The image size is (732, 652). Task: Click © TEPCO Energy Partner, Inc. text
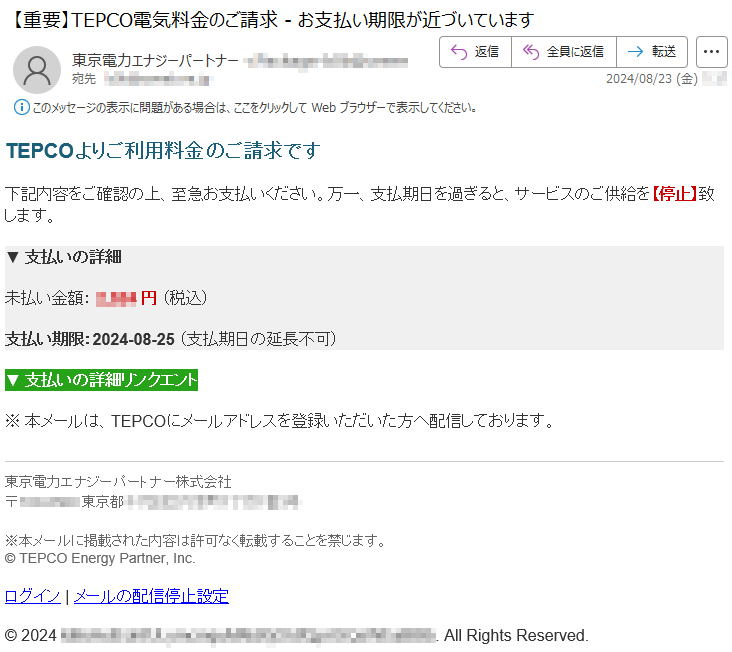pos(100,558)
